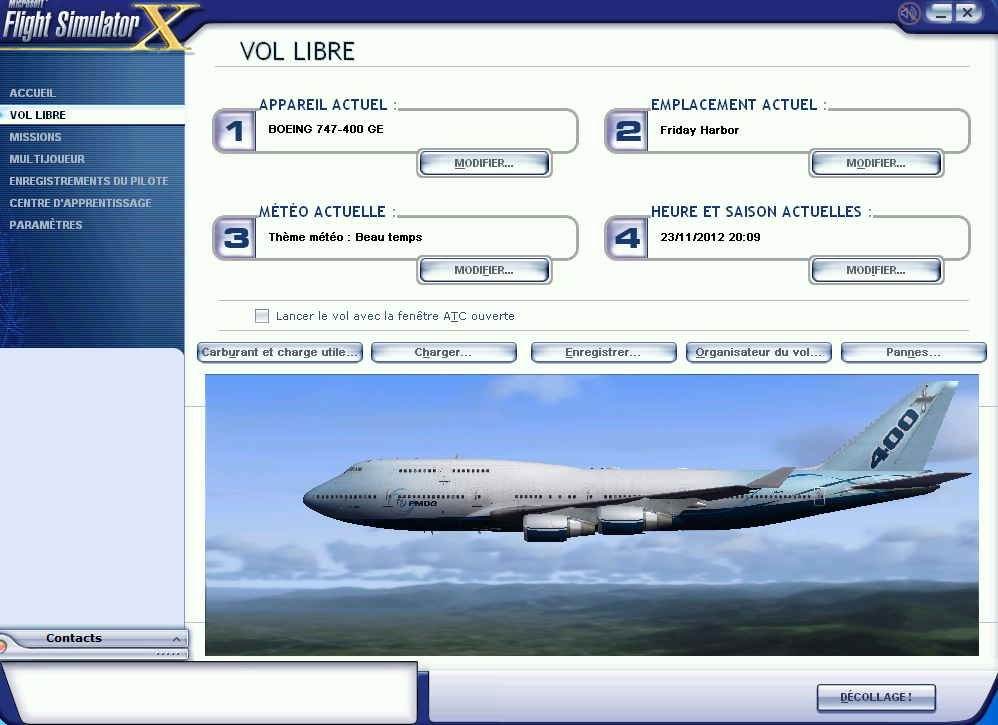998x725 pixels.
Task: Change current time and season via Modifier
Action: 876,270
